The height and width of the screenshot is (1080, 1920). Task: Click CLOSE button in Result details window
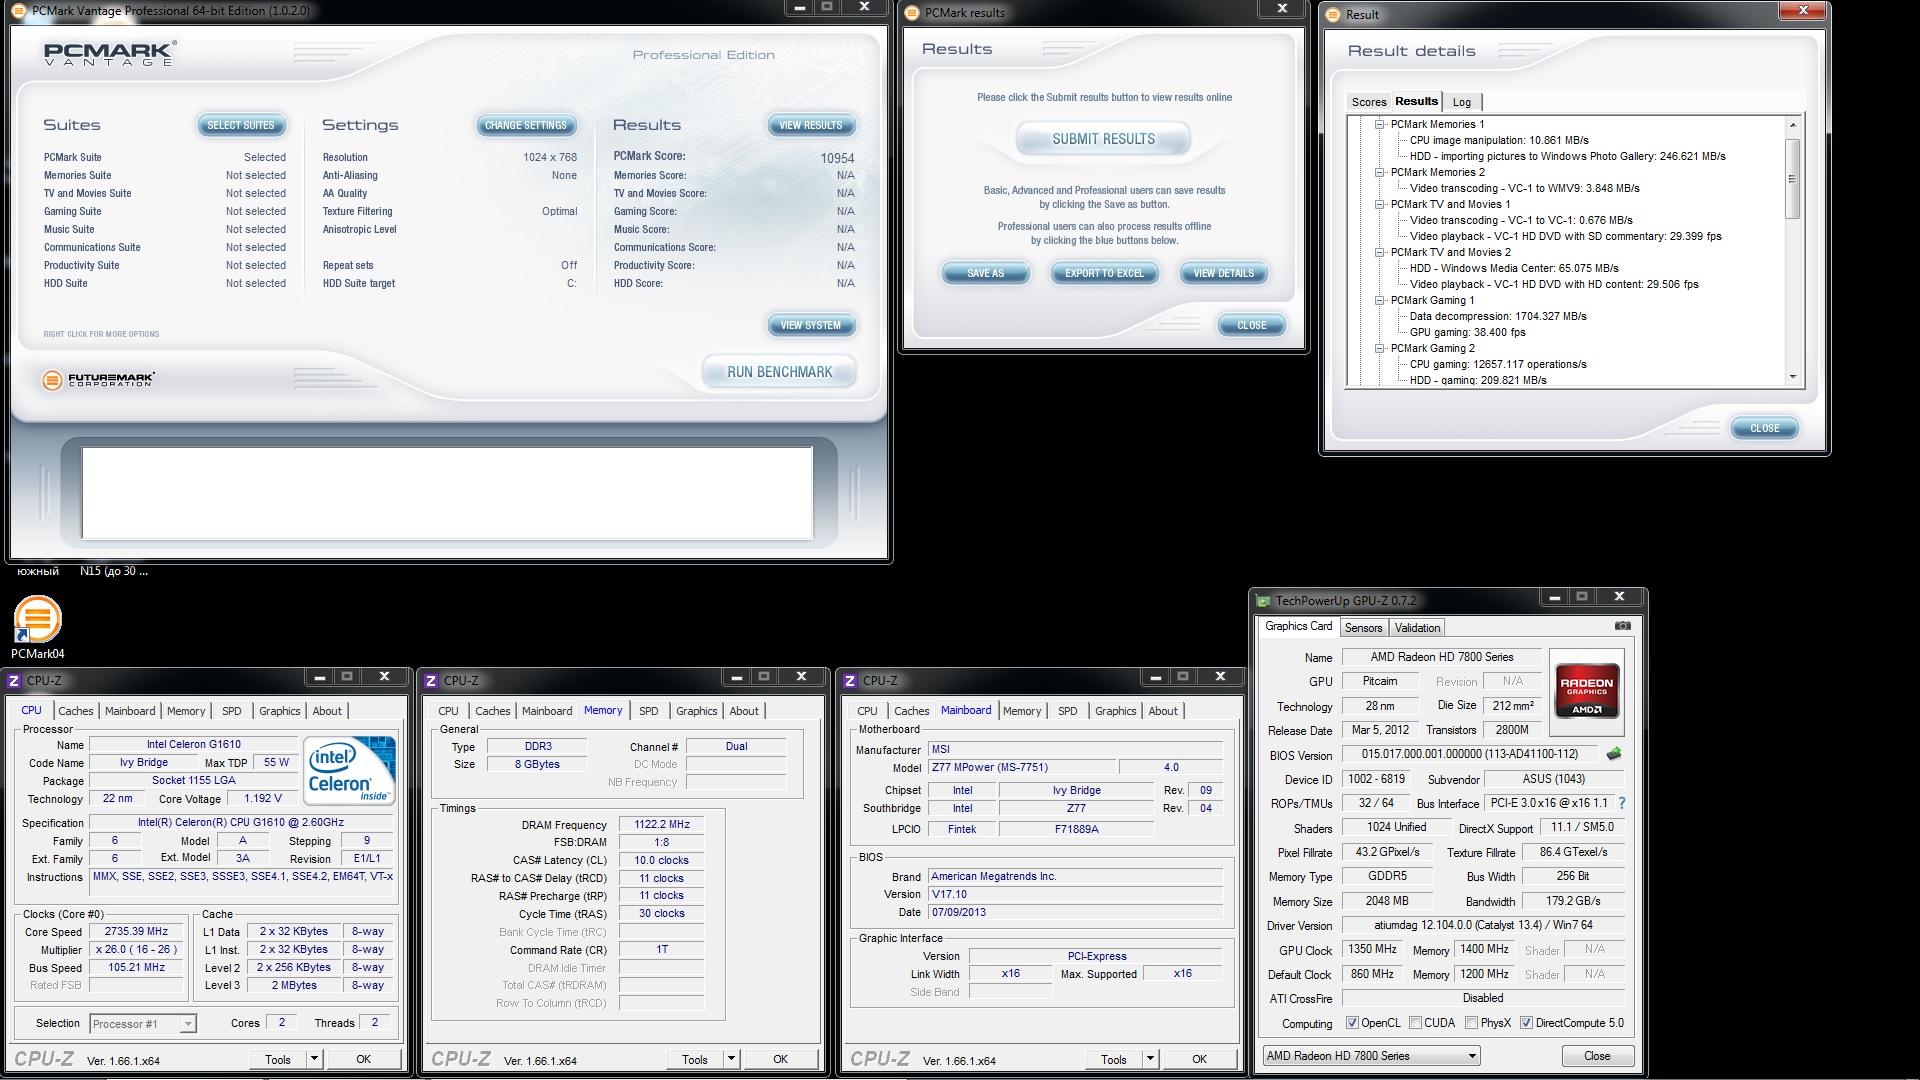(x=1764, y=428)
